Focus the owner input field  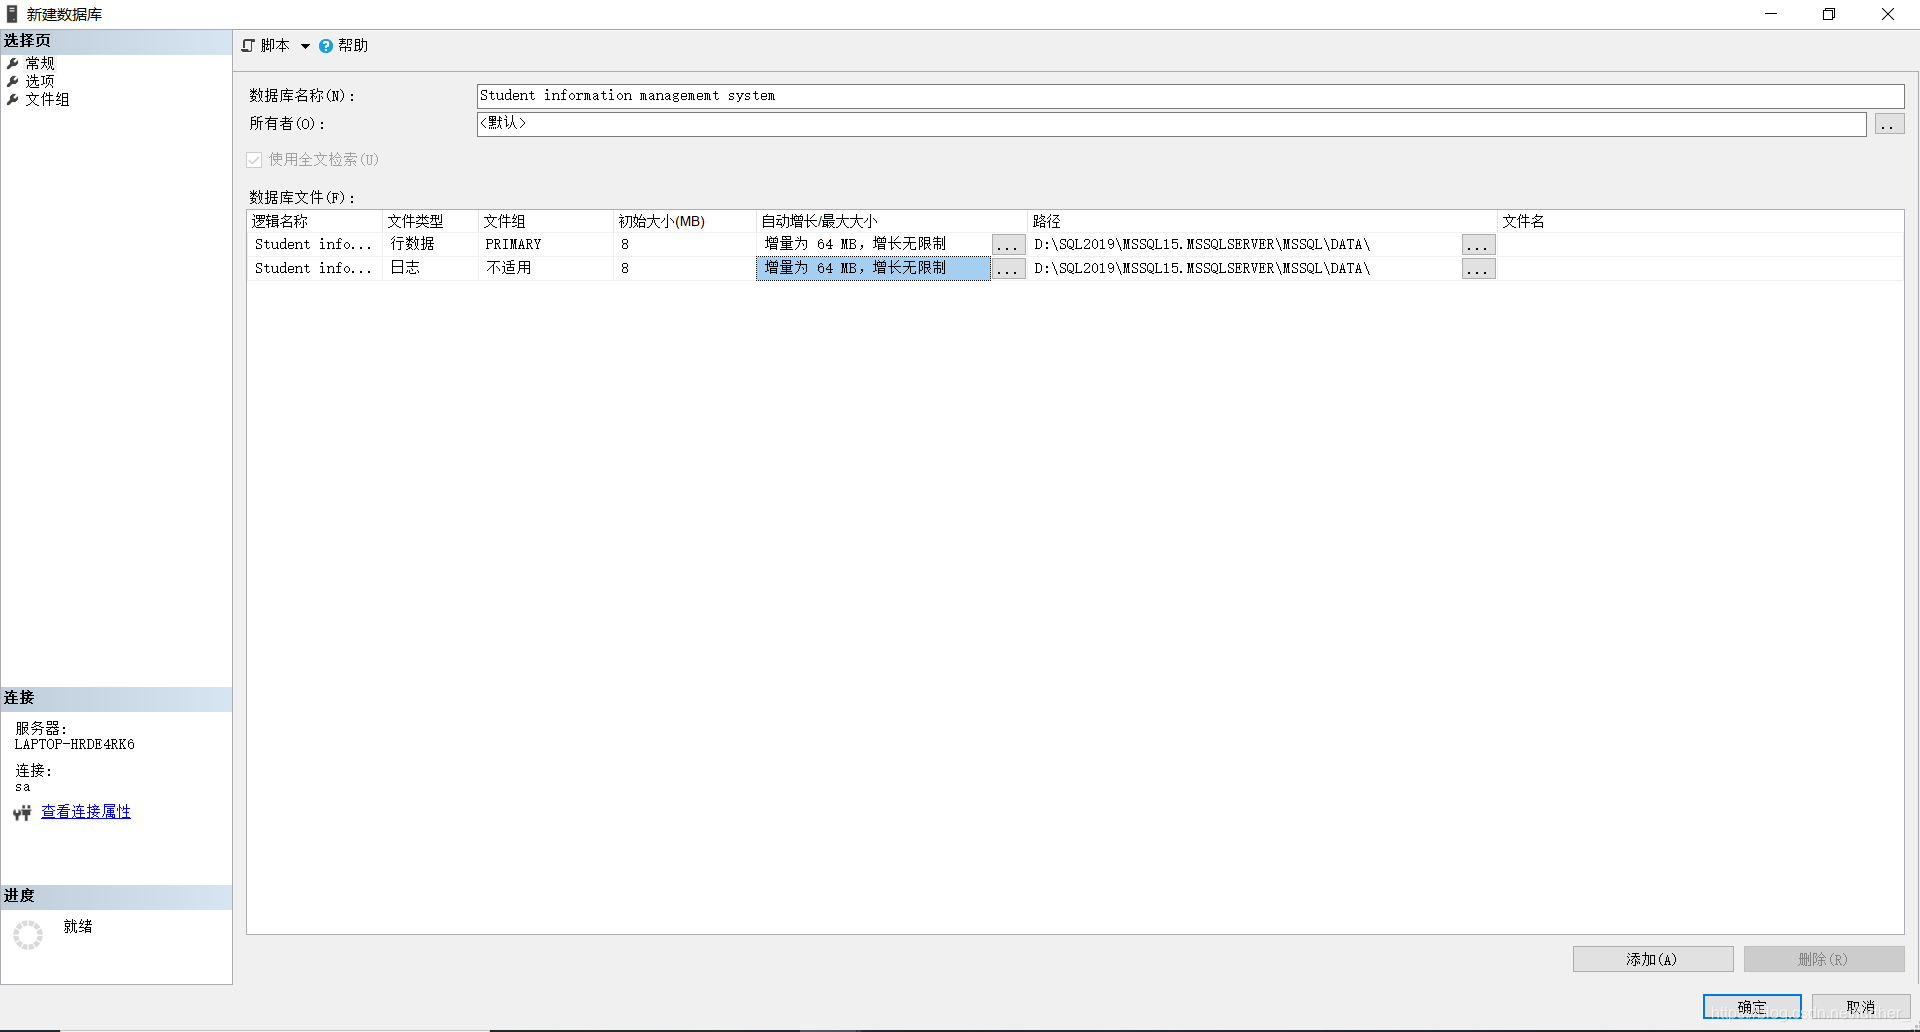pos(1171,124)
